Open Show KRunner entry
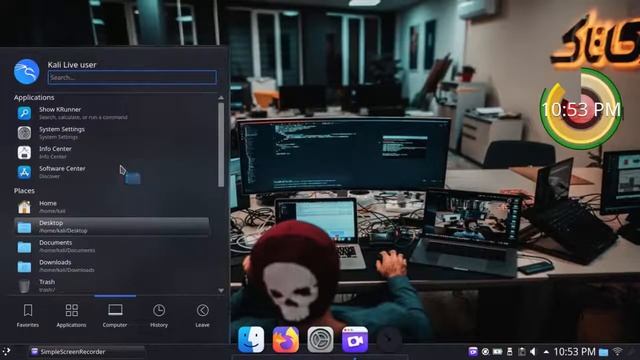Viewport: 640px width, 360px height. [x=112, y=113]
